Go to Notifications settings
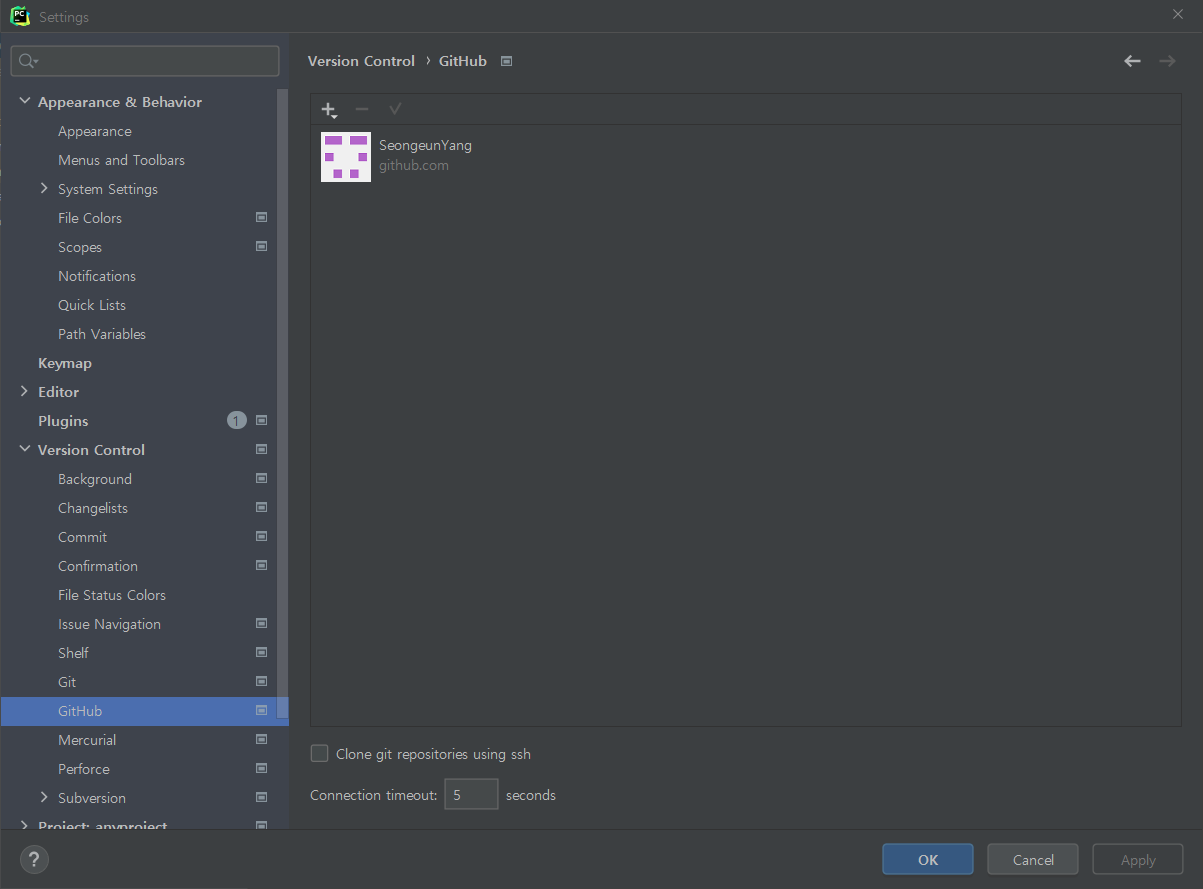Screen dimensions: 1203x889 pos(97,276)
